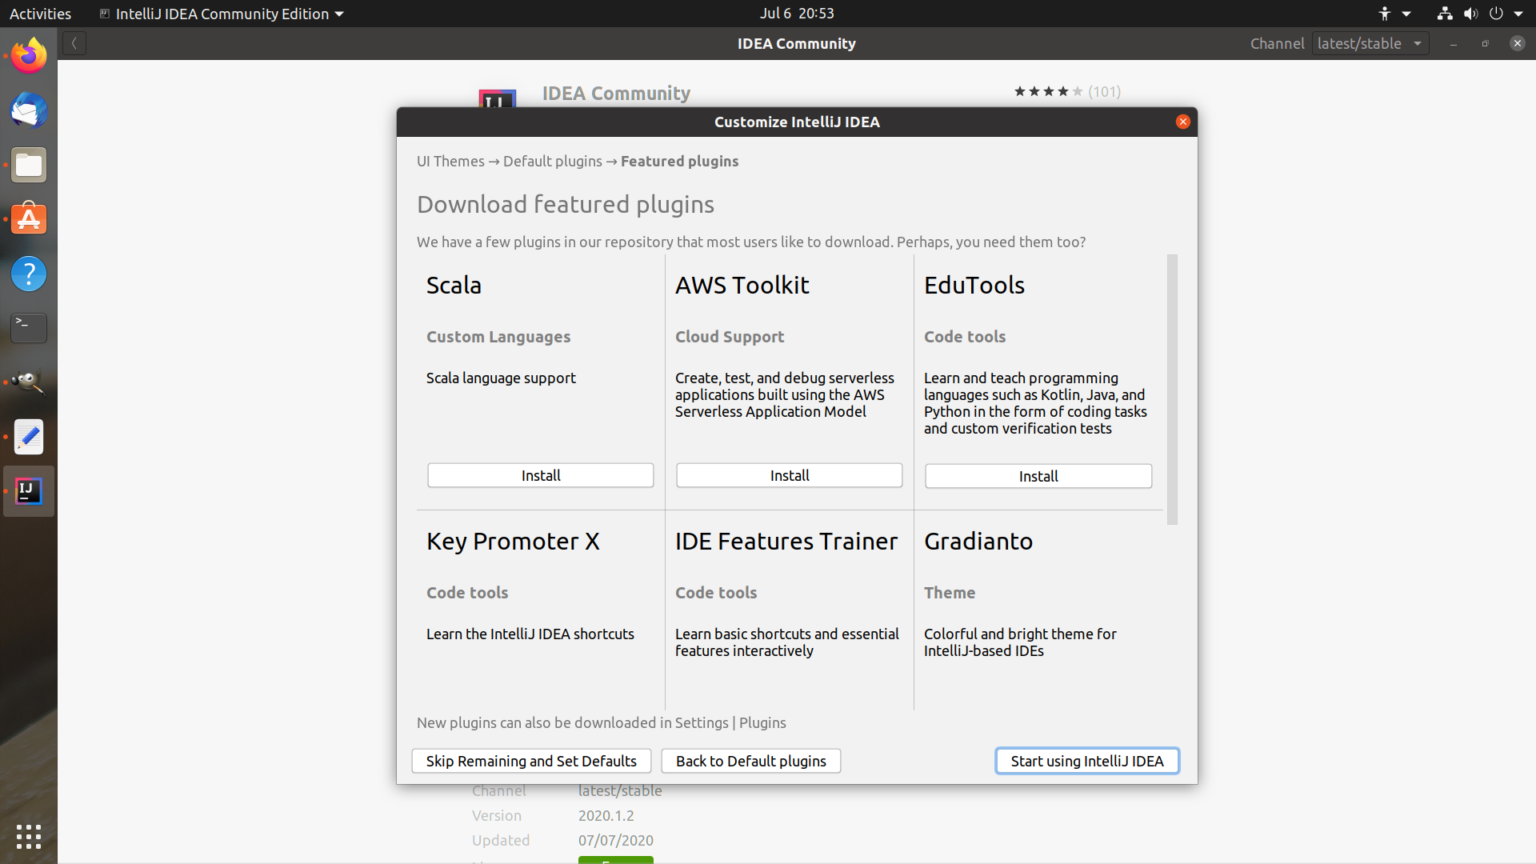1536x864 pixels.
Task: Click the network icon in the top bar
Action: (1444, 13)
